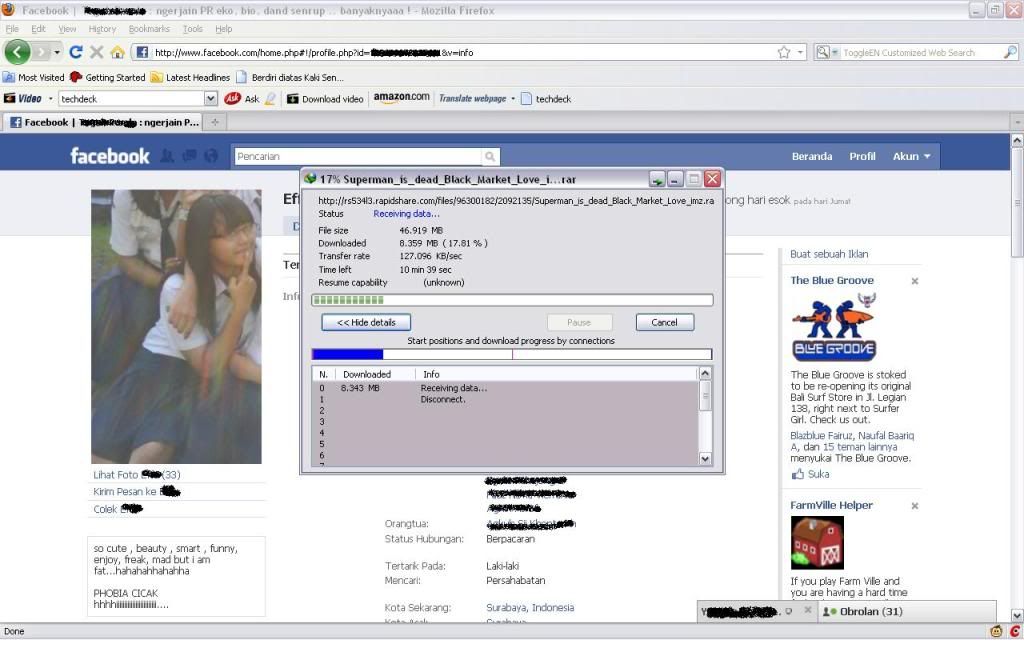Open amazon.com toolbar shortcut
Viewport: 1024px width, 672px height.
[x=401, y=97]
